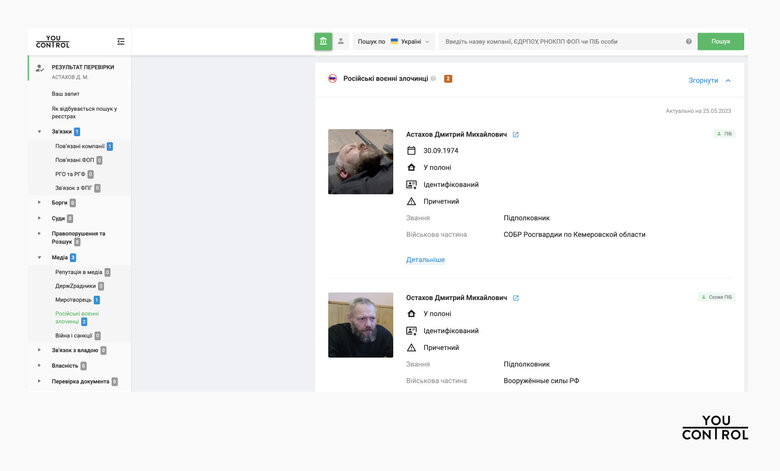Select the company search building icon

pyautogui.click(x=322, y=42)
